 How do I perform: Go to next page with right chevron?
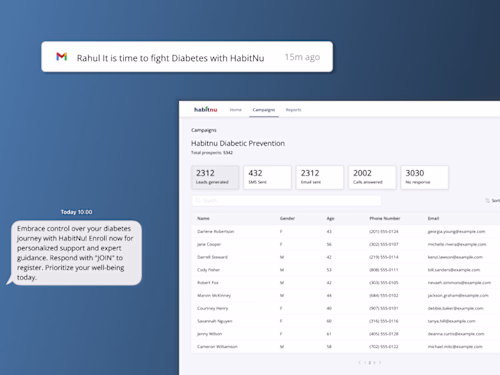click(380, 362)
